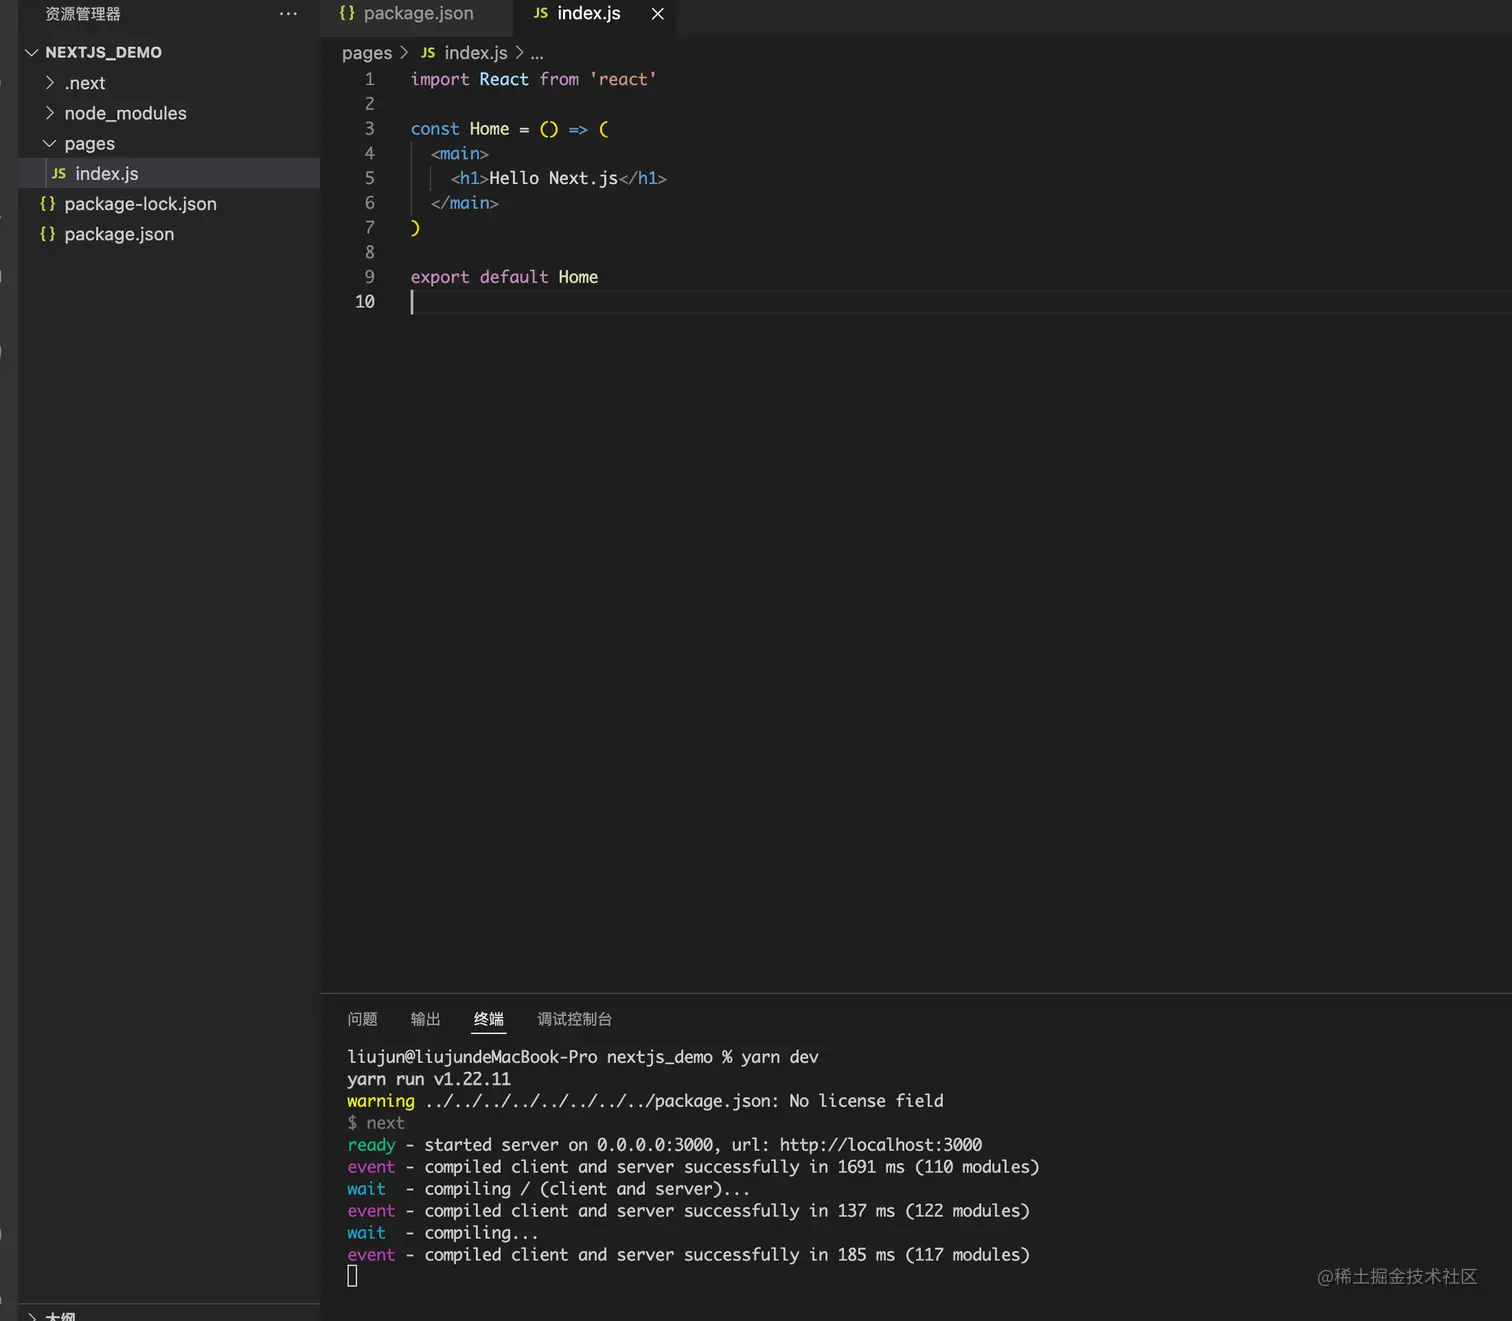Click the 'Hello Next.js' heading text
The height and width of the screenshot is (1321, 1512).
[x=554, y=178]
